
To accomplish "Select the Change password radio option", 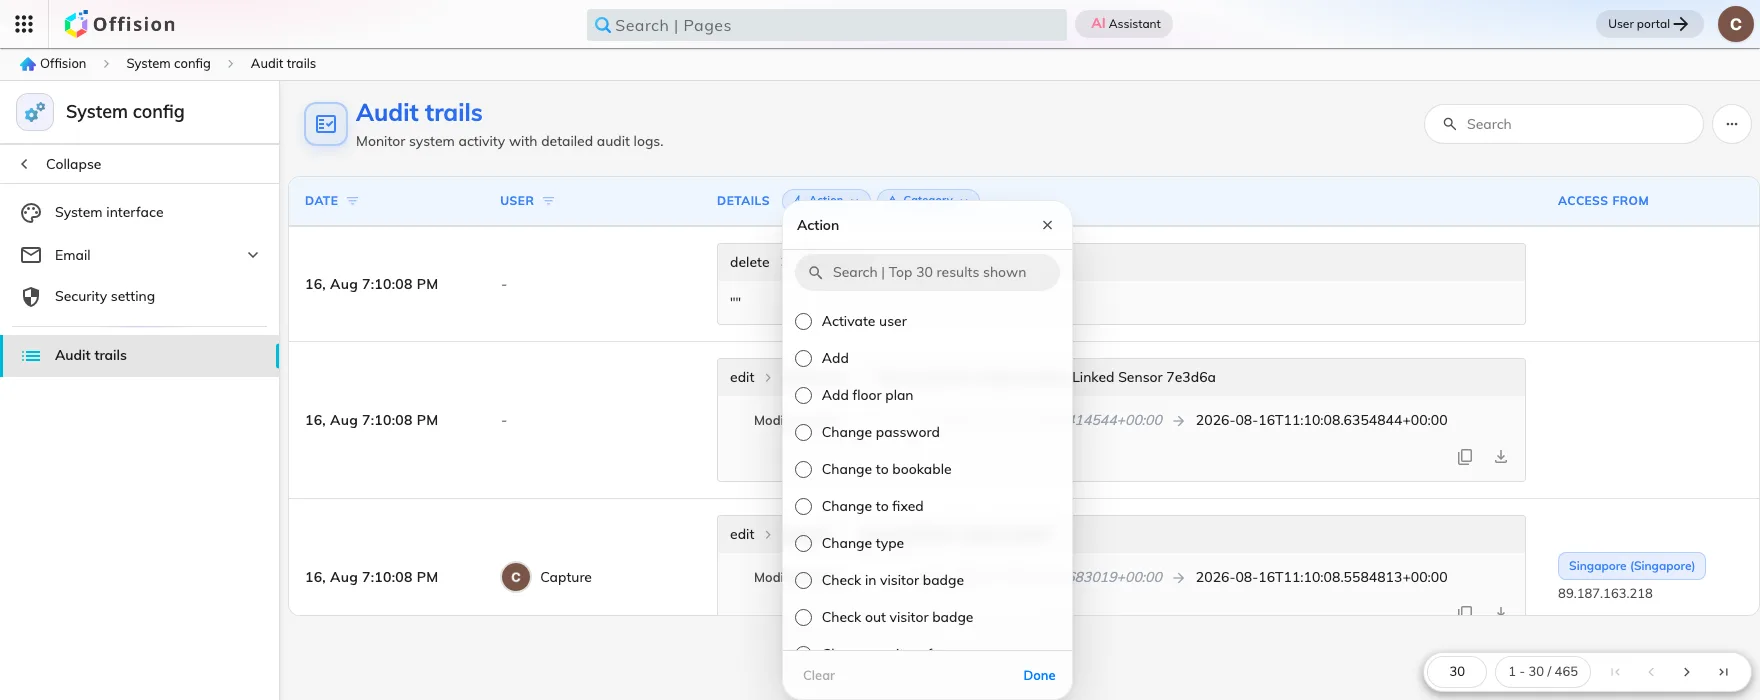I will tap(803, 432).
